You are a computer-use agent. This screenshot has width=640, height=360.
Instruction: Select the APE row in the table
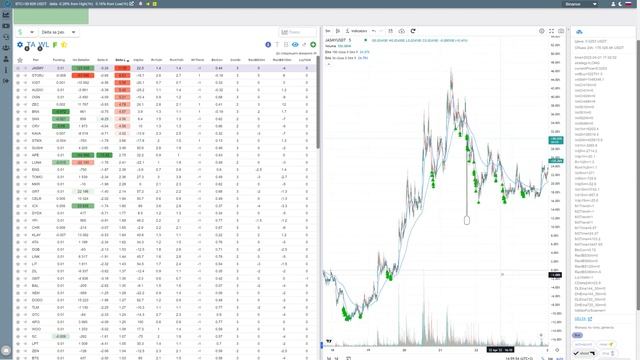click(x=165, y=155)
